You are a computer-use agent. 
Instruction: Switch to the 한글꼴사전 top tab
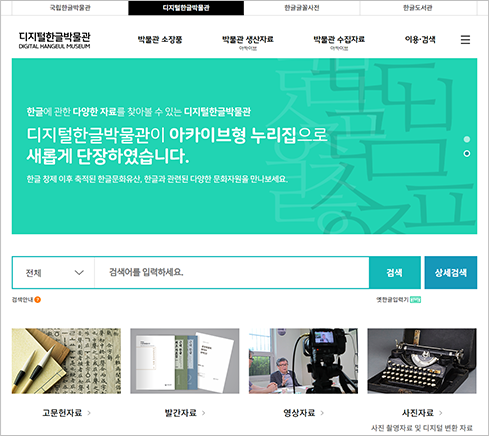click(x=302, y=8)
